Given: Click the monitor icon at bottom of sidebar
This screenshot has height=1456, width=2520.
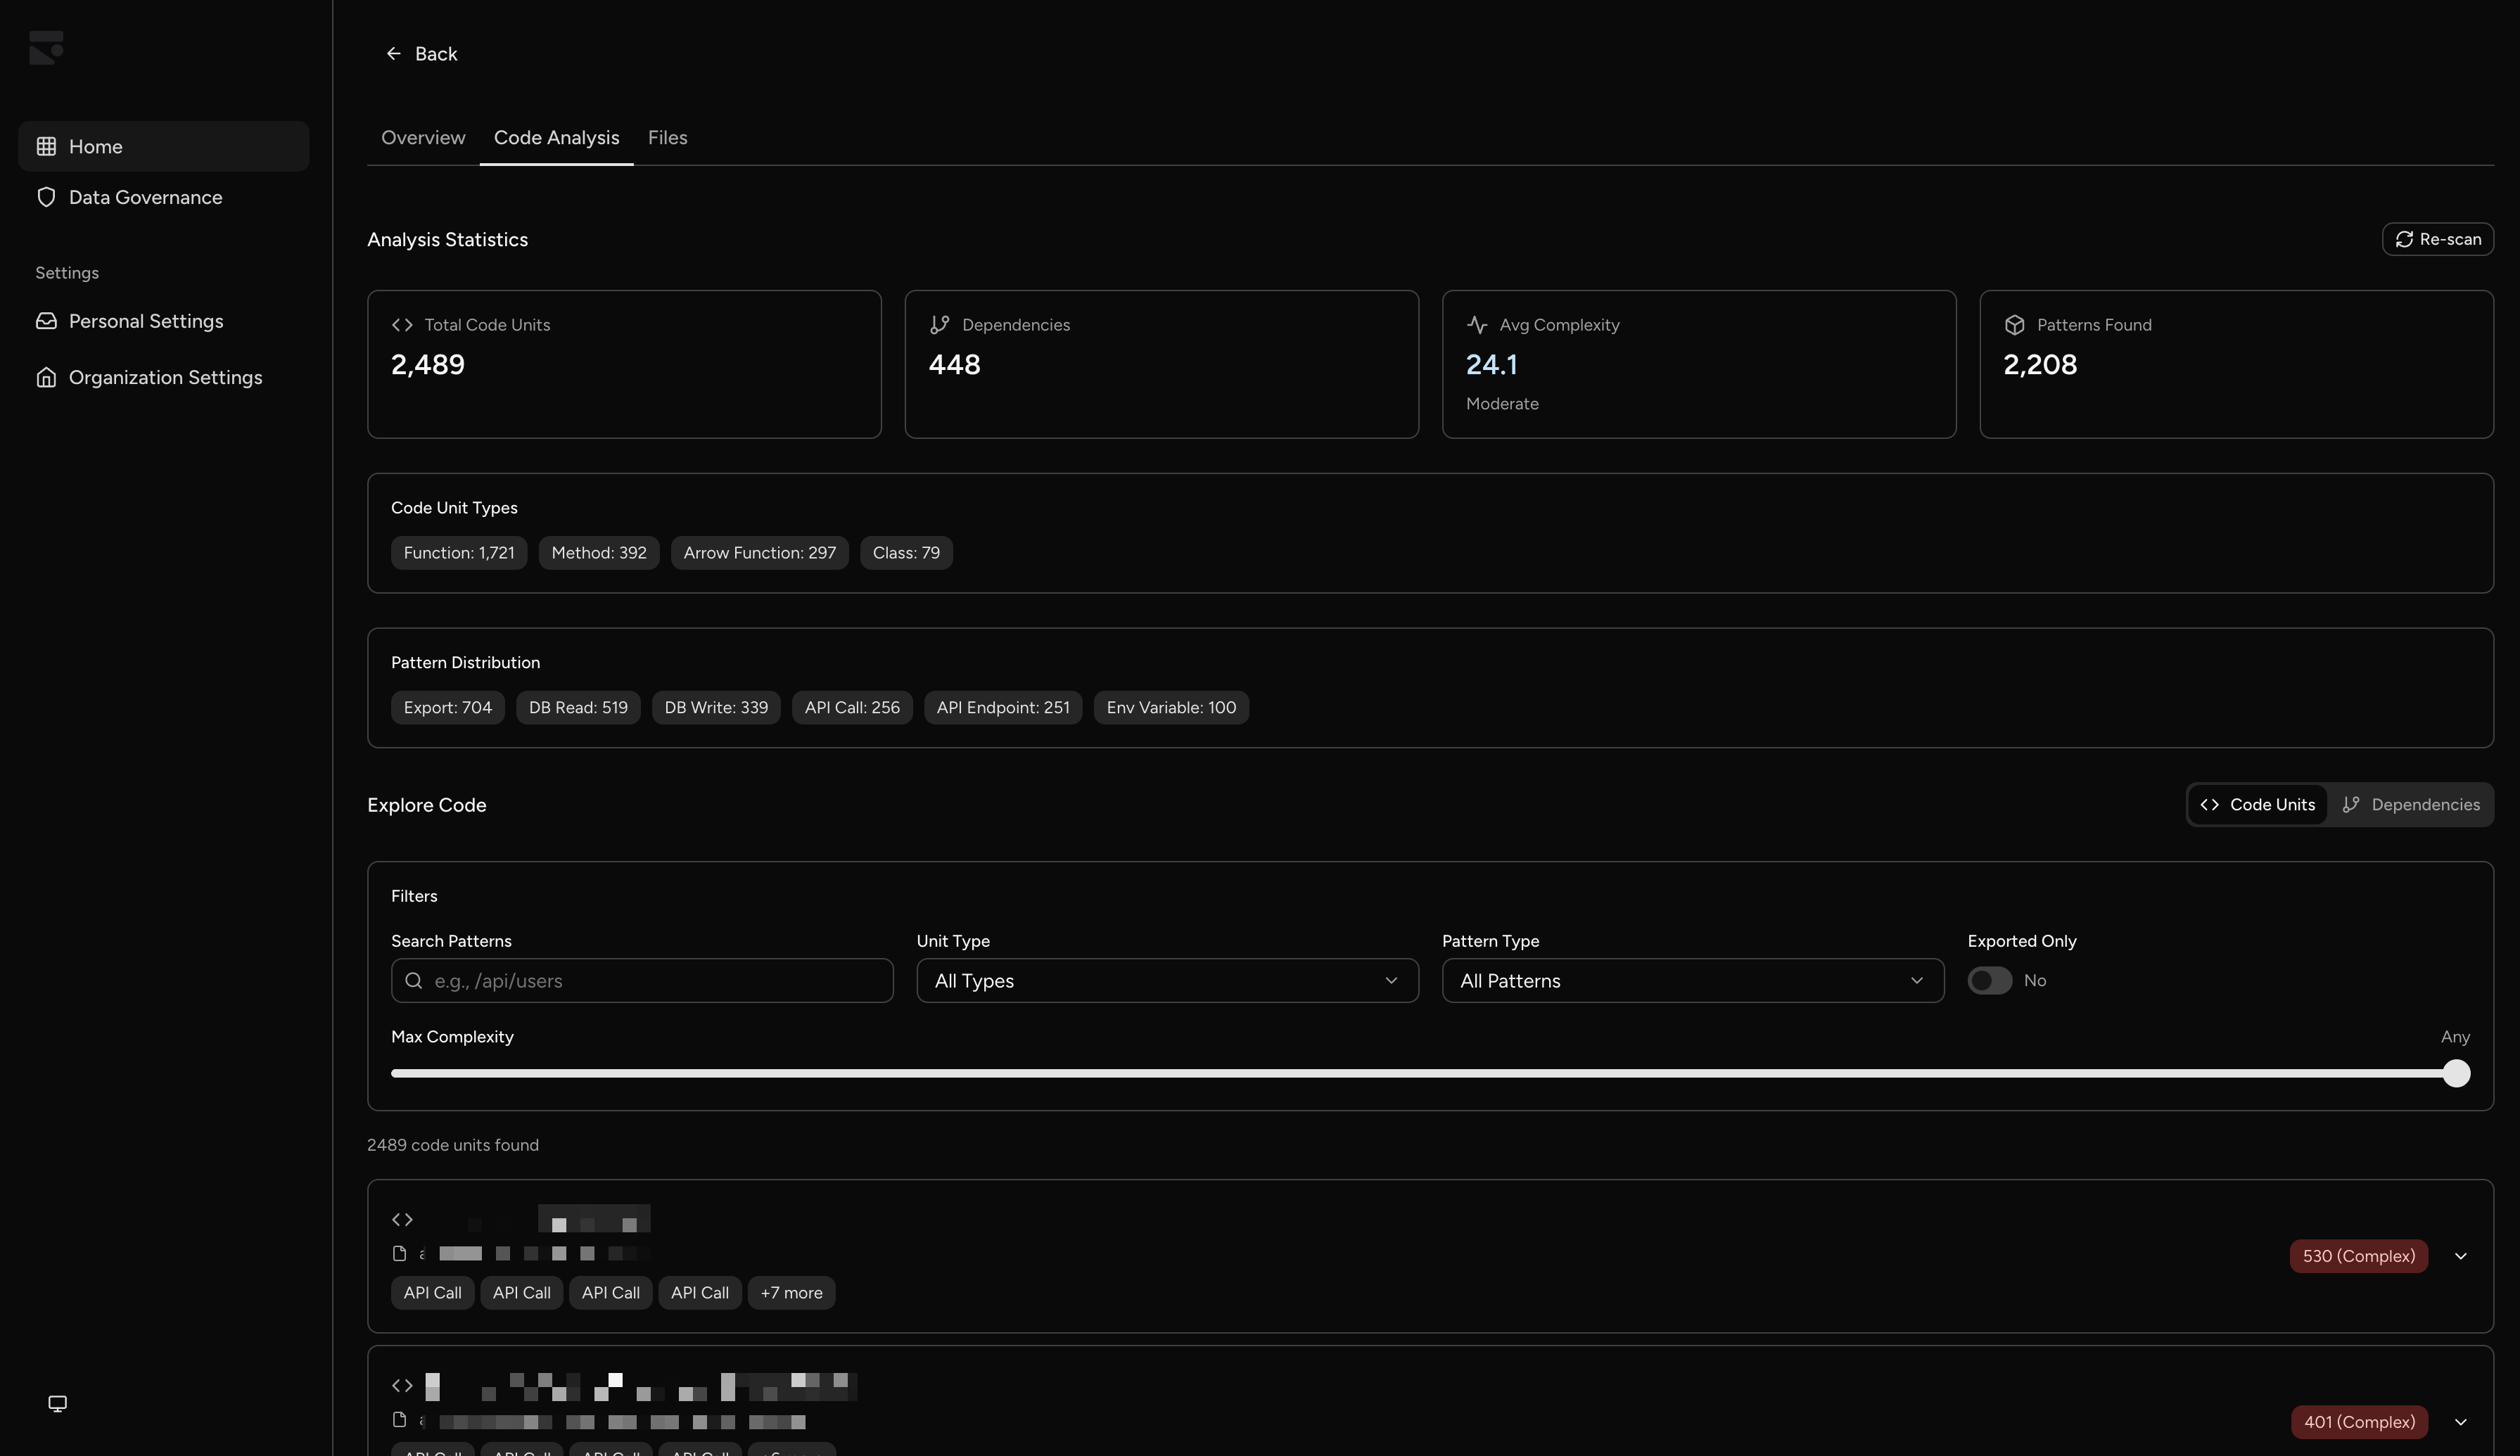Looking at the screenshot, I should pyautogui.click(x=57, y=1403).
